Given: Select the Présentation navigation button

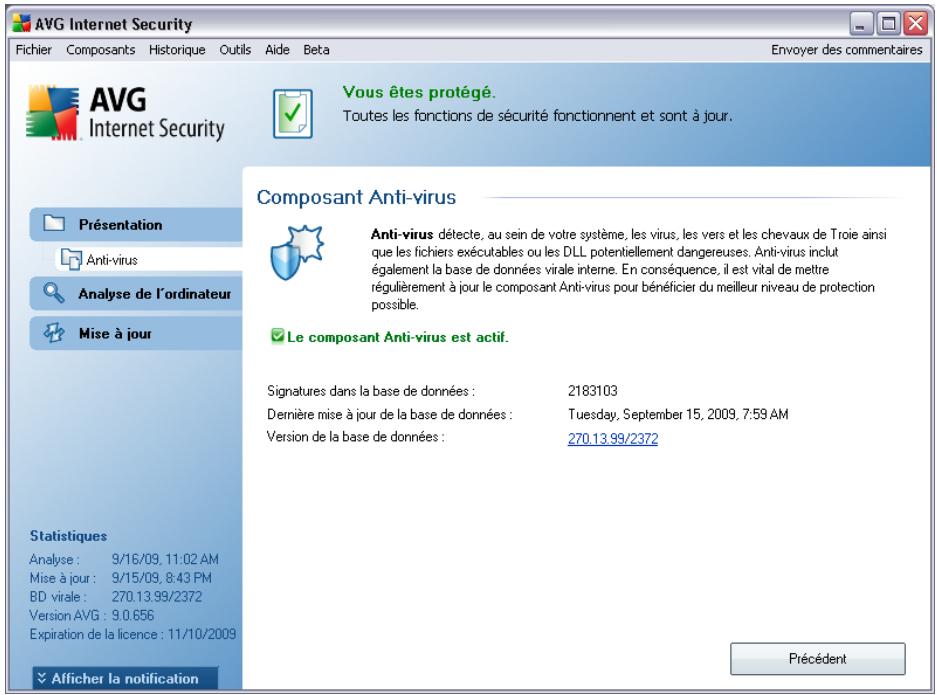Looking at the screenshot, I should click(136, 225).
